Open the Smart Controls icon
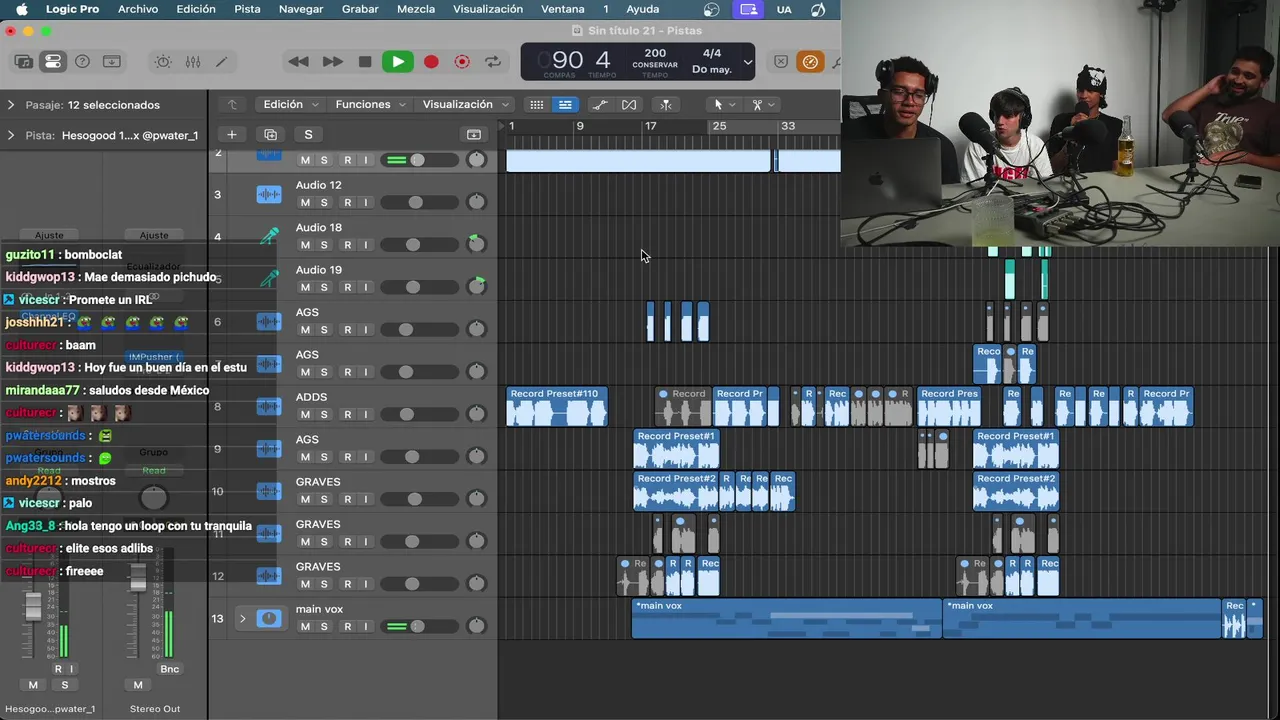 click(x=163, y=62)
